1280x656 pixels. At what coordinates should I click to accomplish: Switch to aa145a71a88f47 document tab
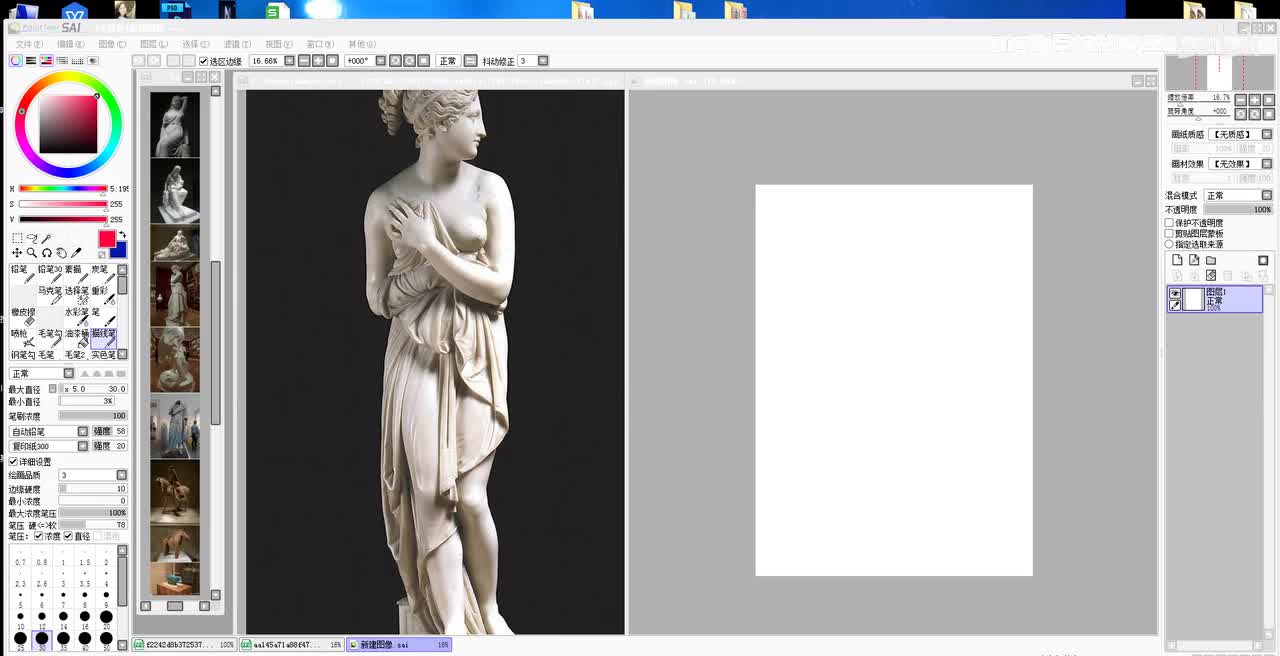[292, 645]
